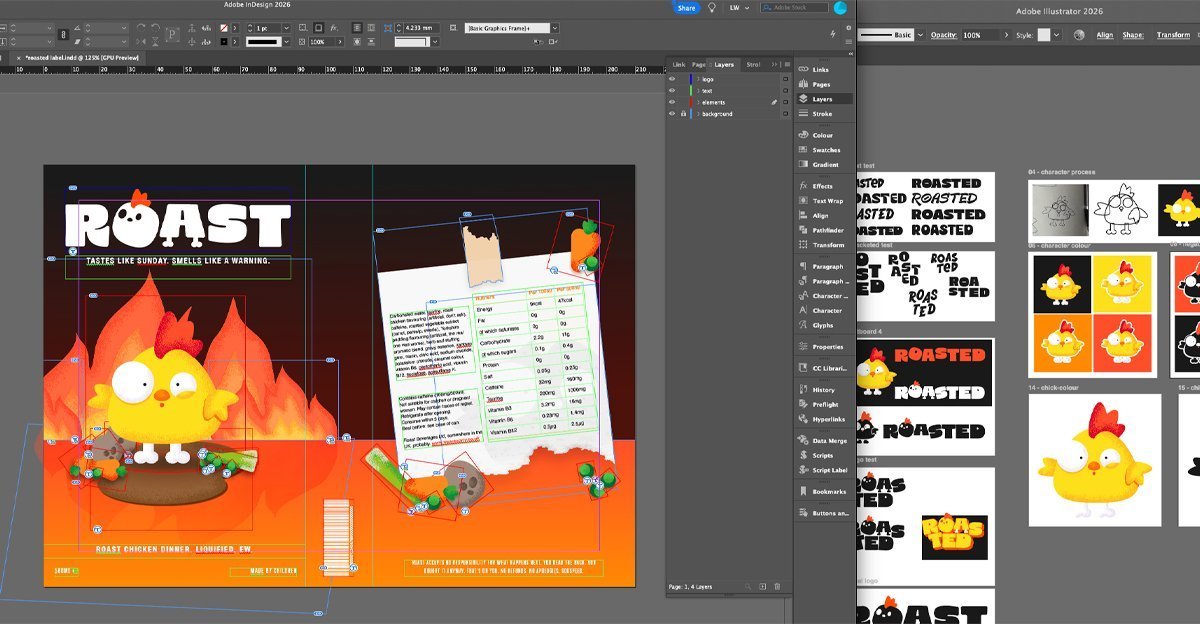
Task: Unlock the background layer
Action: point(682,114)
